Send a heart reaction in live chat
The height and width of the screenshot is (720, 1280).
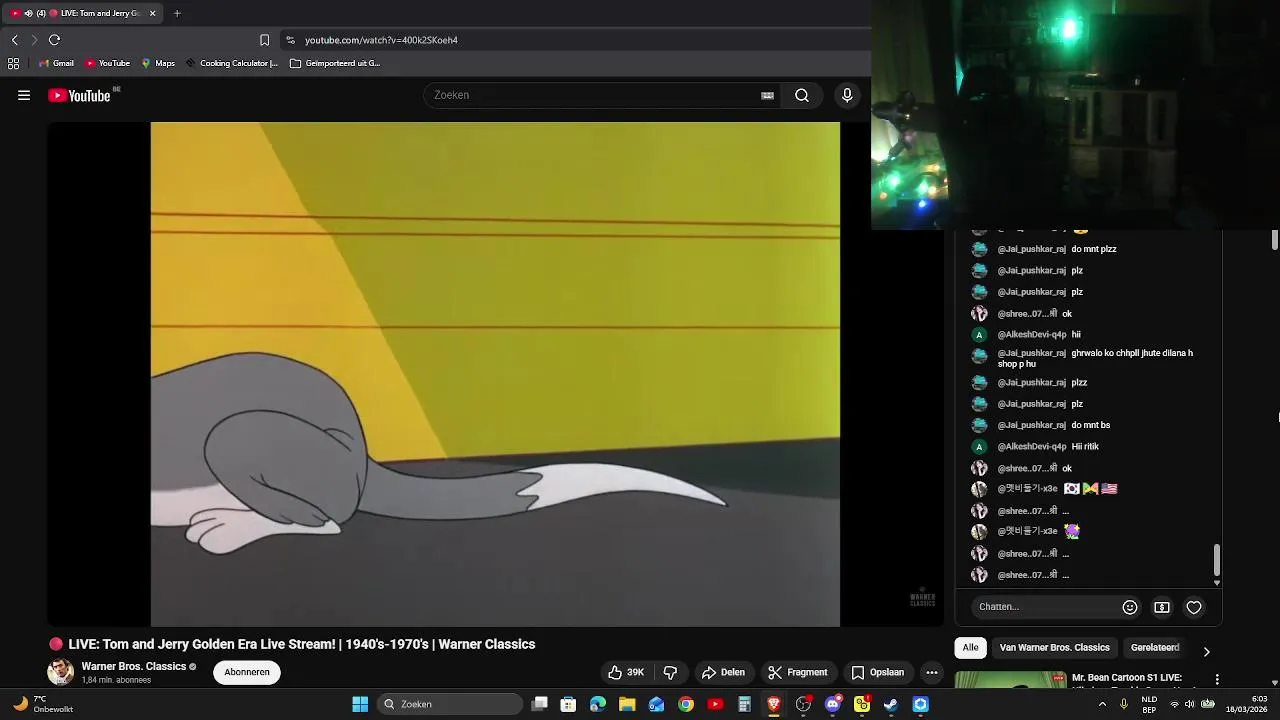(1194, 607)
